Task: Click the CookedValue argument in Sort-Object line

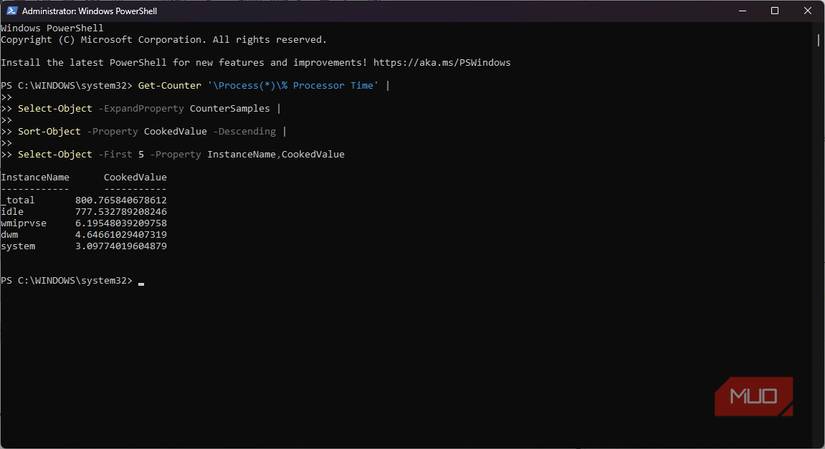Action: coord(175,132)
